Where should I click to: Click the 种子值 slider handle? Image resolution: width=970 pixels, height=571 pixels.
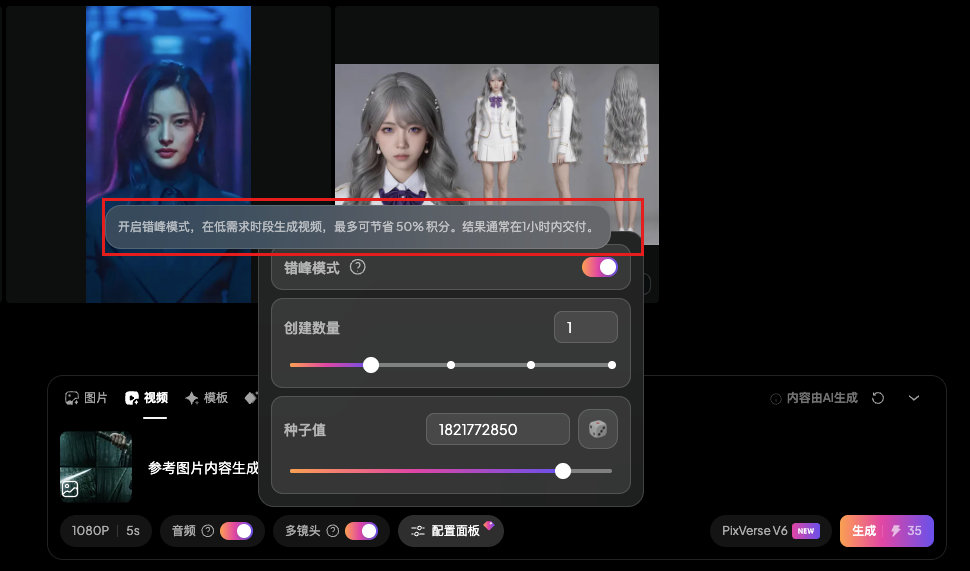pyautogui.click(x=562, y=471)
